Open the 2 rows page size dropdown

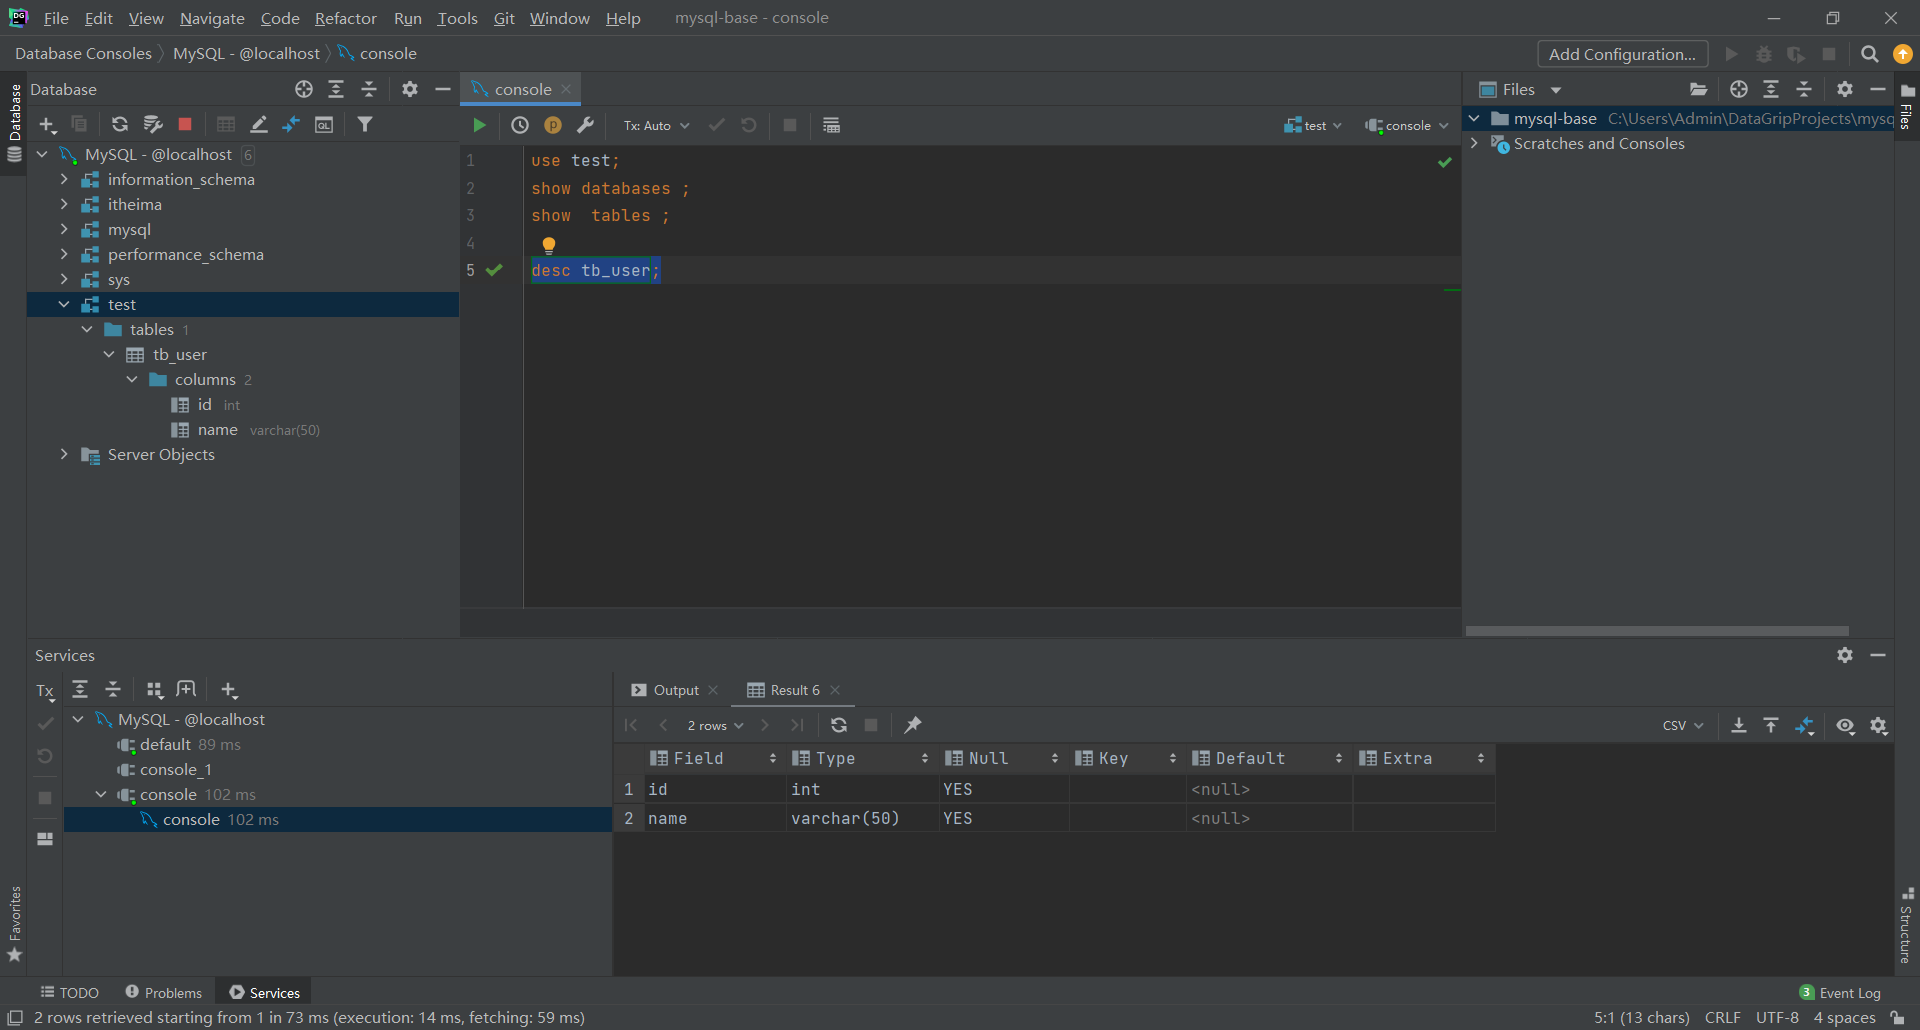pos(715,725)
